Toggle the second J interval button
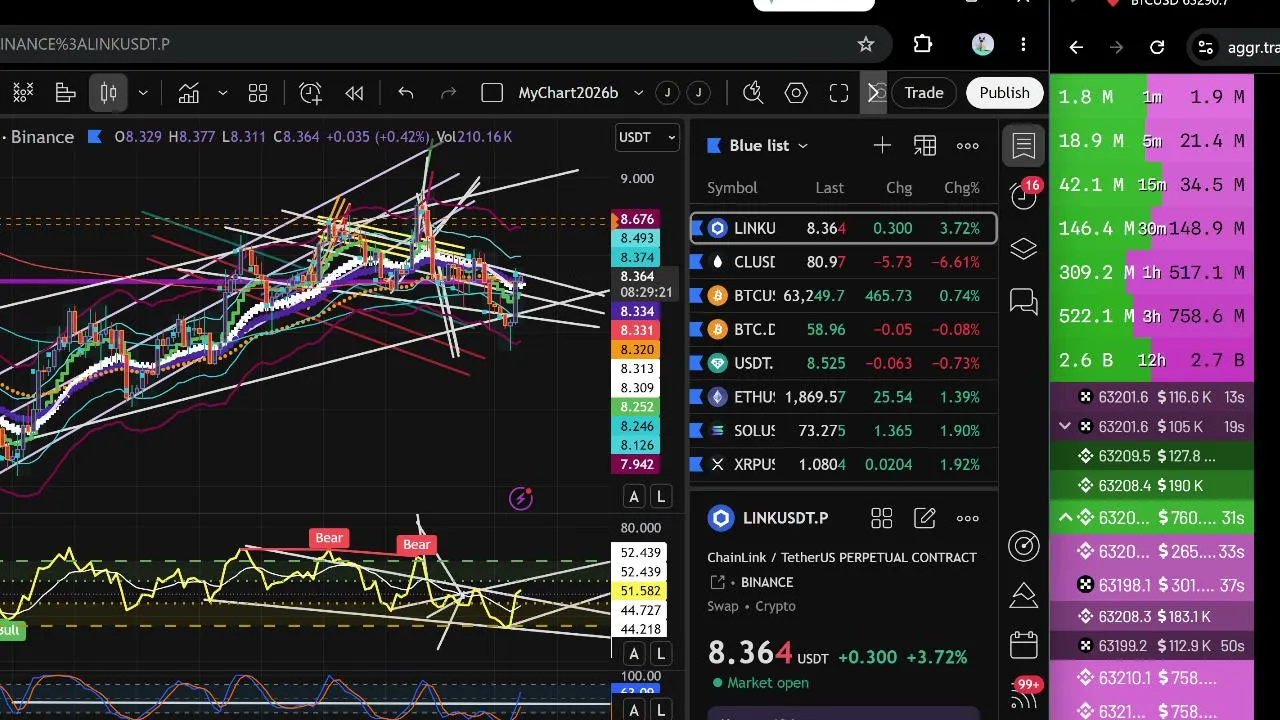This screenshot has width=1280, height=720. [x=698, y=93]
